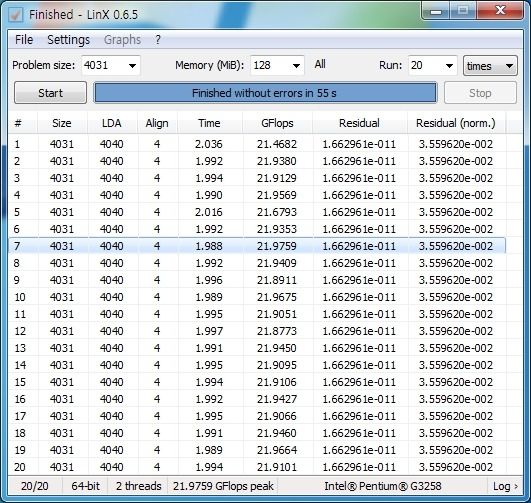Expand the Run count dropdown
The height and width of the screenshot is (503, 531).
coord(449,66)
